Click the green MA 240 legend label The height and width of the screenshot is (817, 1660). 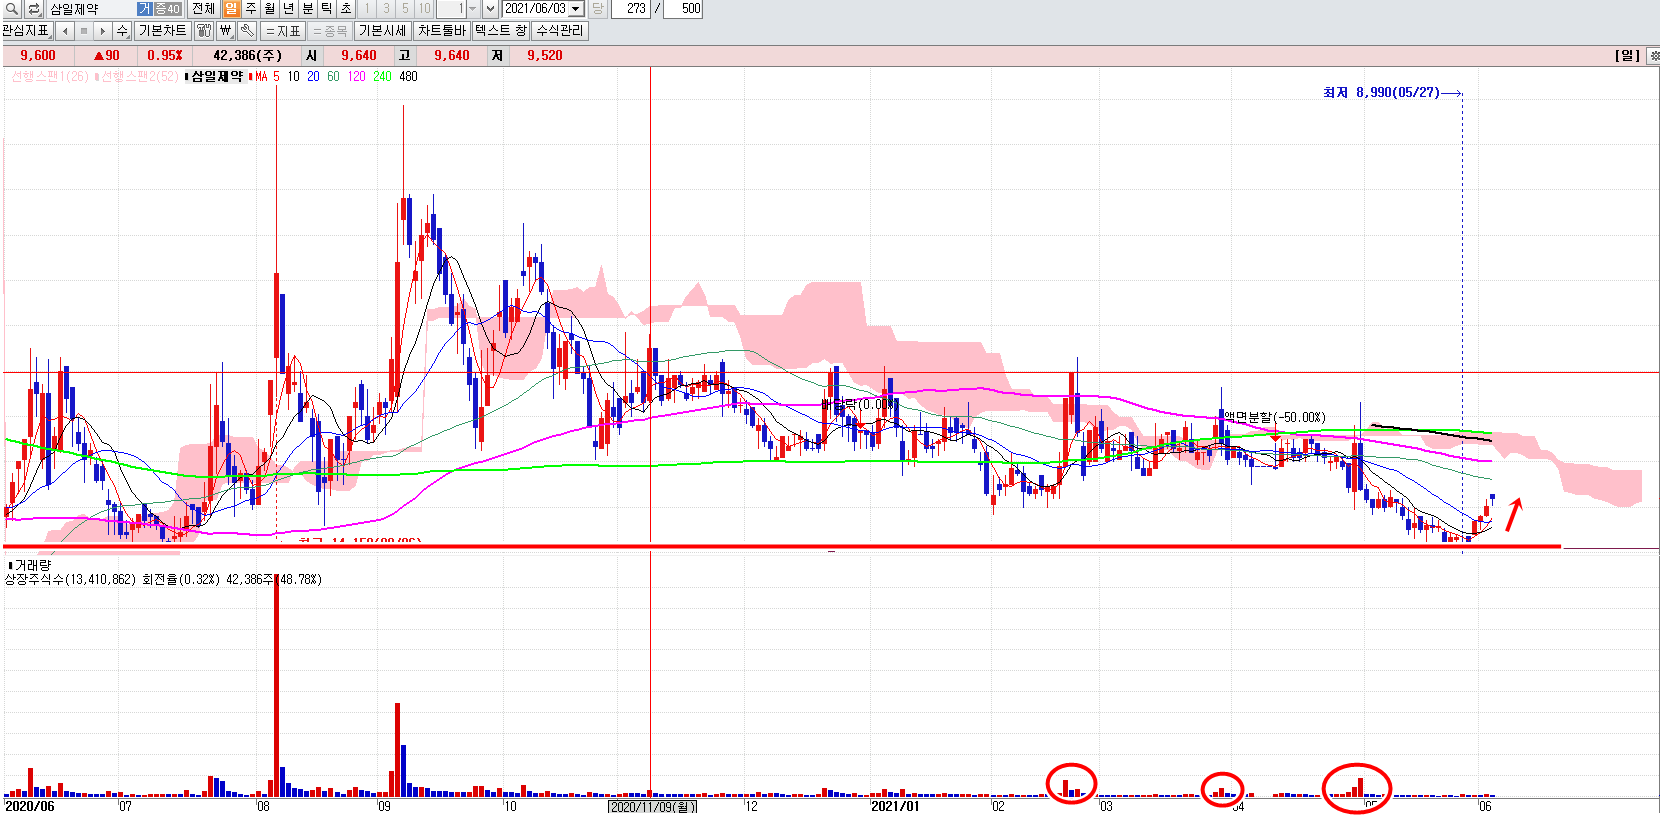tap(382, 76)
